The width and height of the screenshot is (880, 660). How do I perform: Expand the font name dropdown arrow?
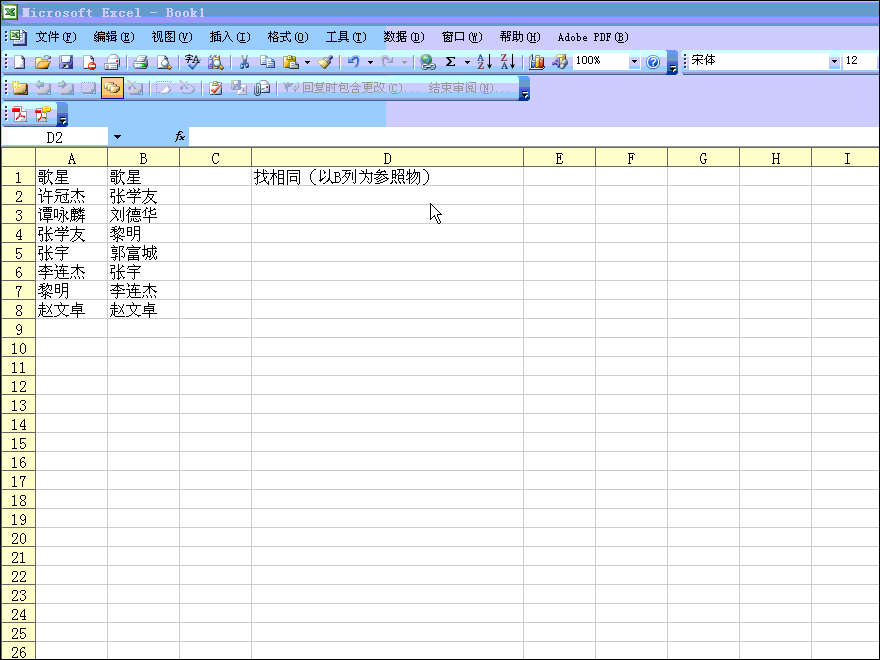point(834,62)
